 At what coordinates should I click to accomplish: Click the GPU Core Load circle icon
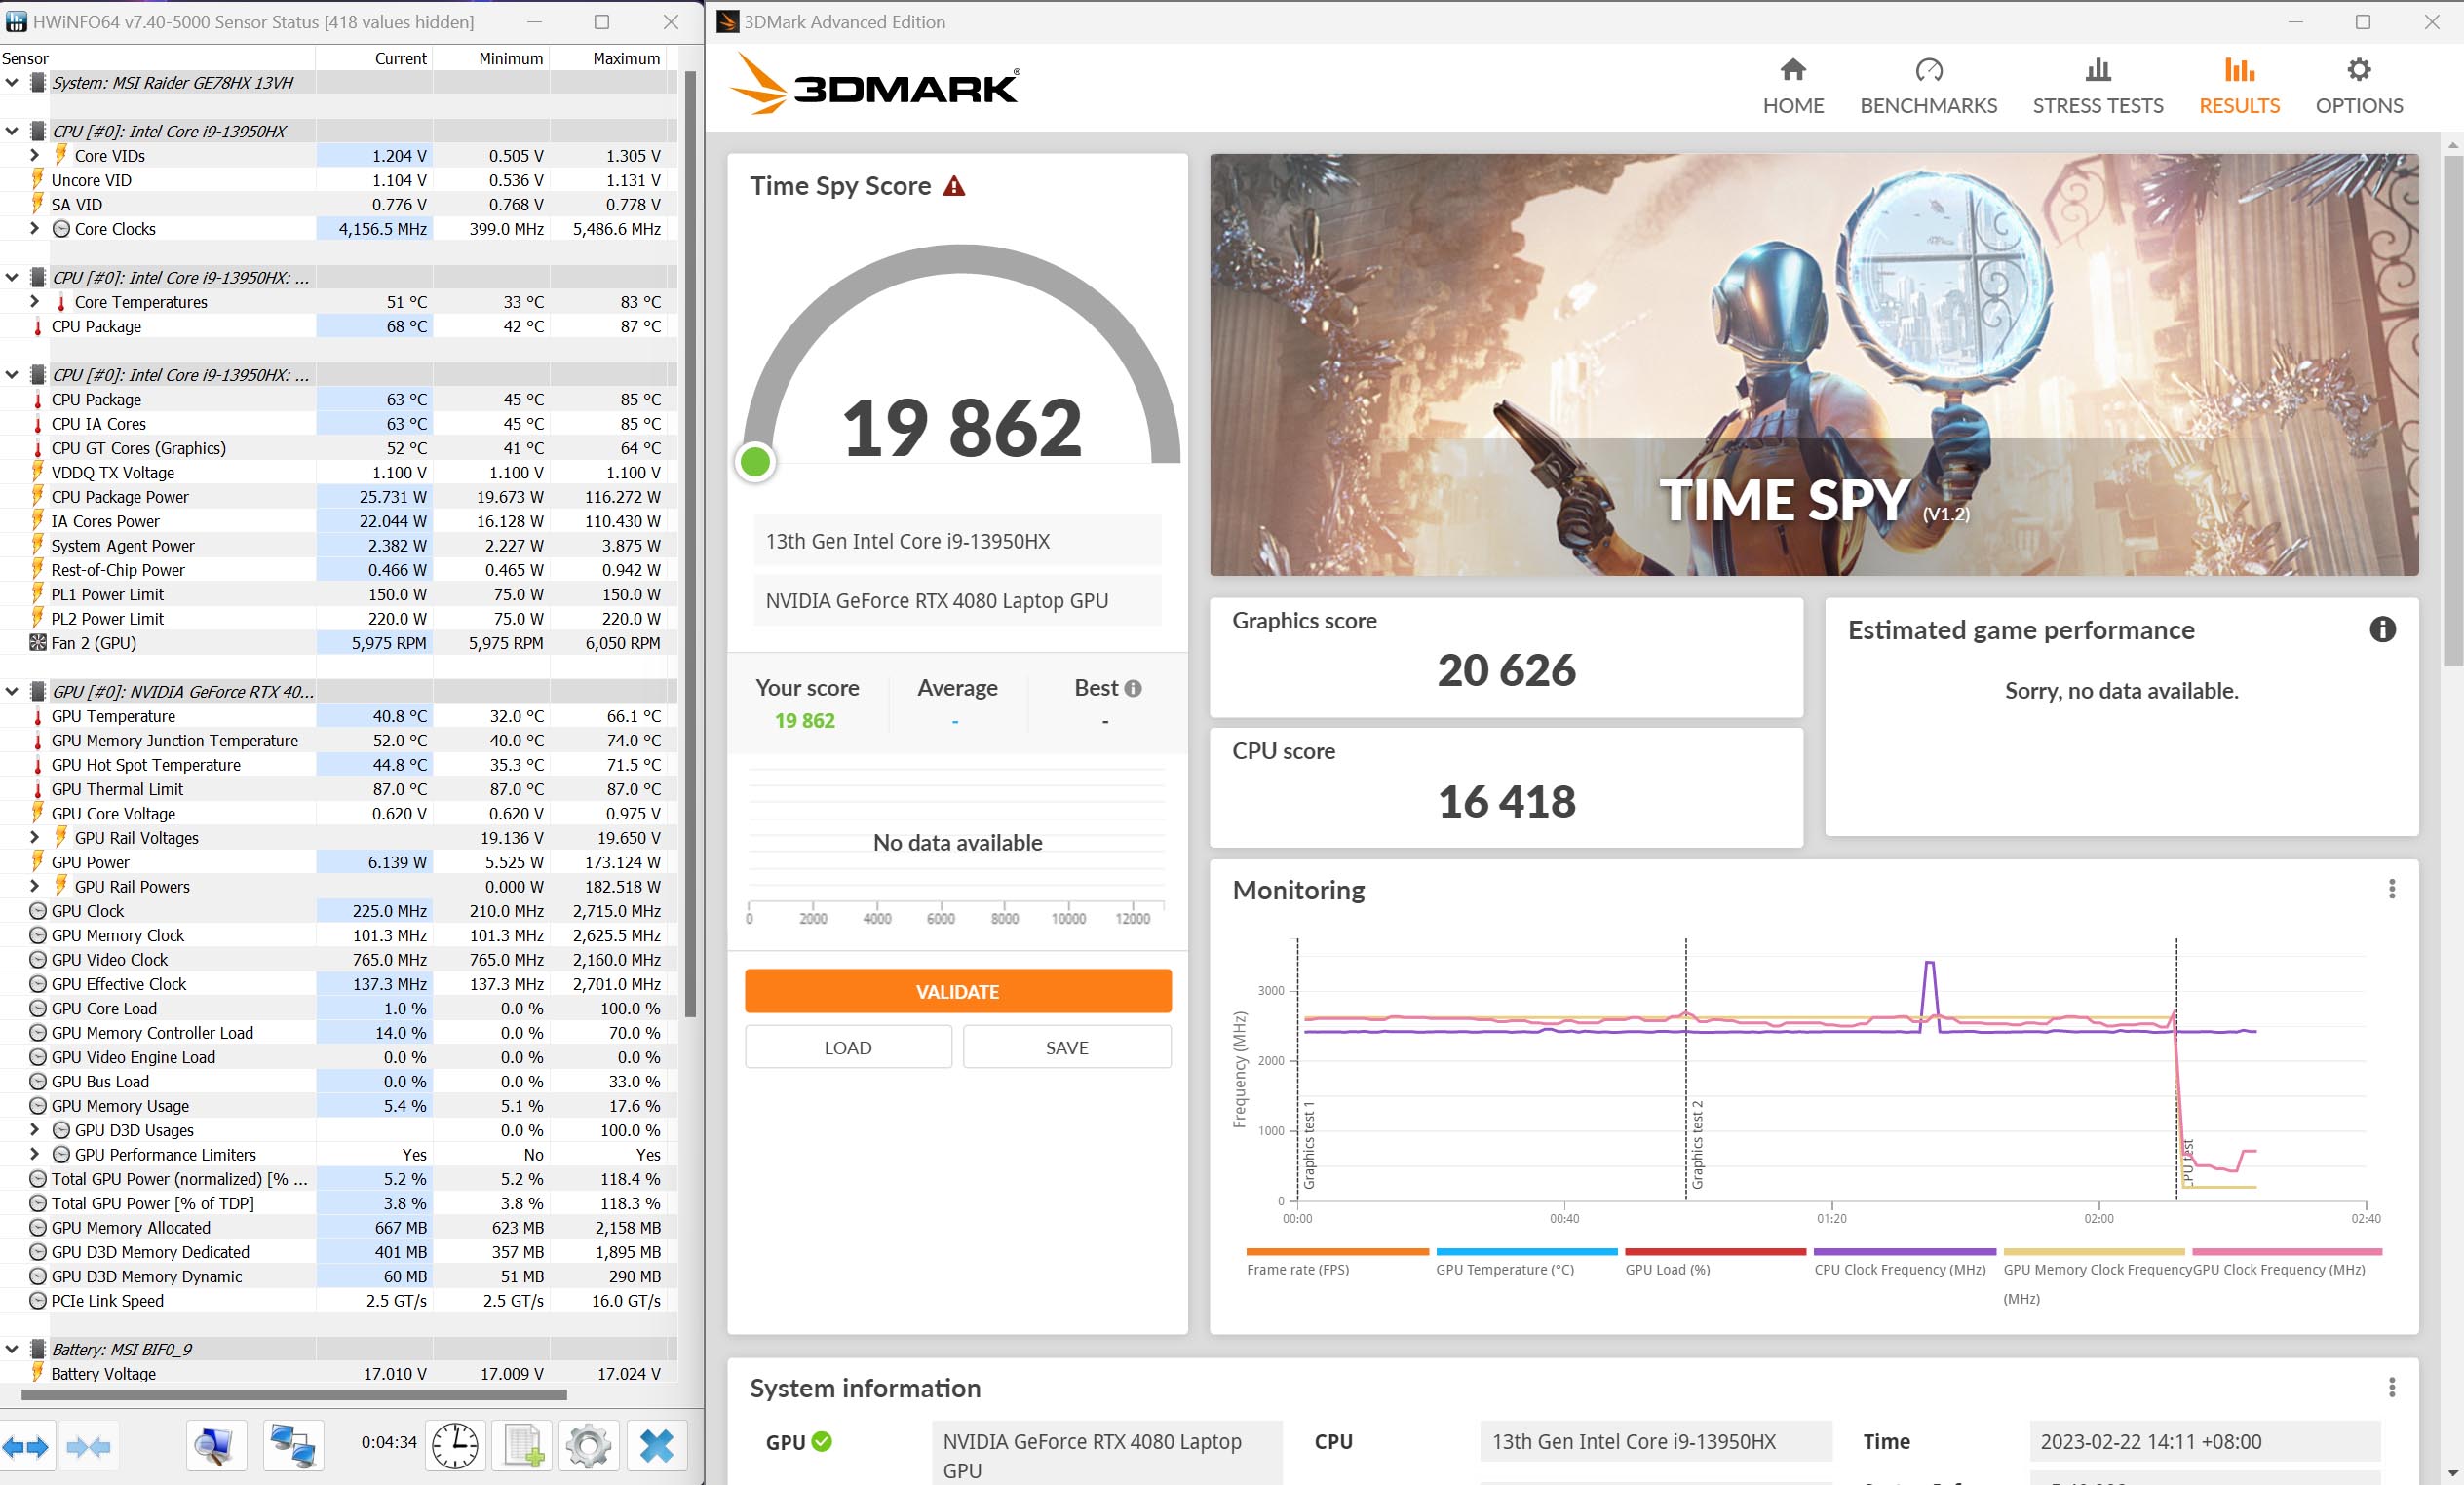tap(38, 1008)
